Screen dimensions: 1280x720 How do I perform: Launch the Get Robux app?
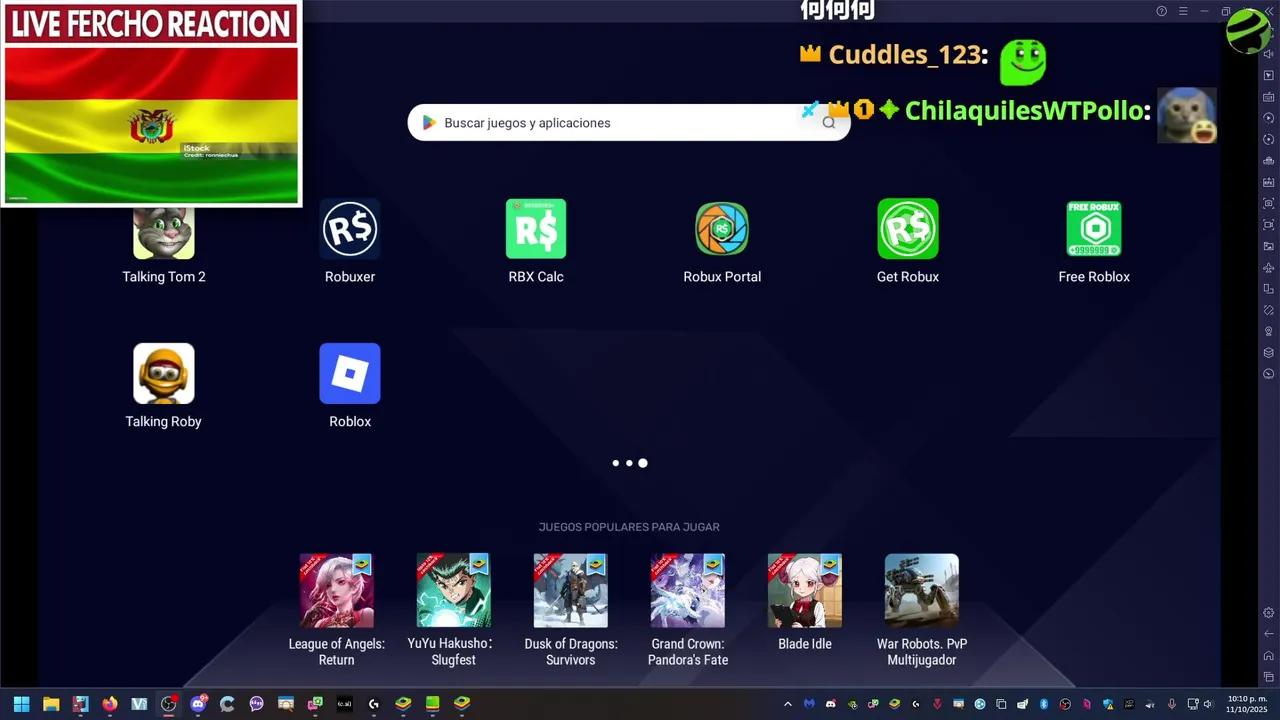(x=908, y=229)
